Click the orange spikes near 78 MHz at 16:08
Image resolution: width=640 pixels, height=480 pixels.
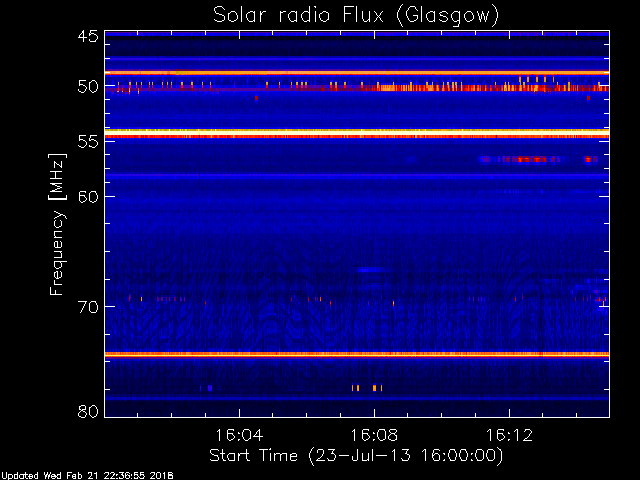coord(367,388)
